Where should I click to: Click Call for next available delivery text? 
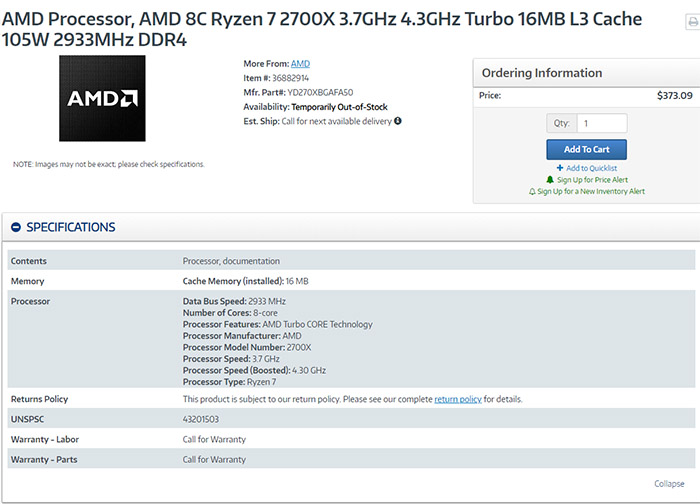coord(337,121)
